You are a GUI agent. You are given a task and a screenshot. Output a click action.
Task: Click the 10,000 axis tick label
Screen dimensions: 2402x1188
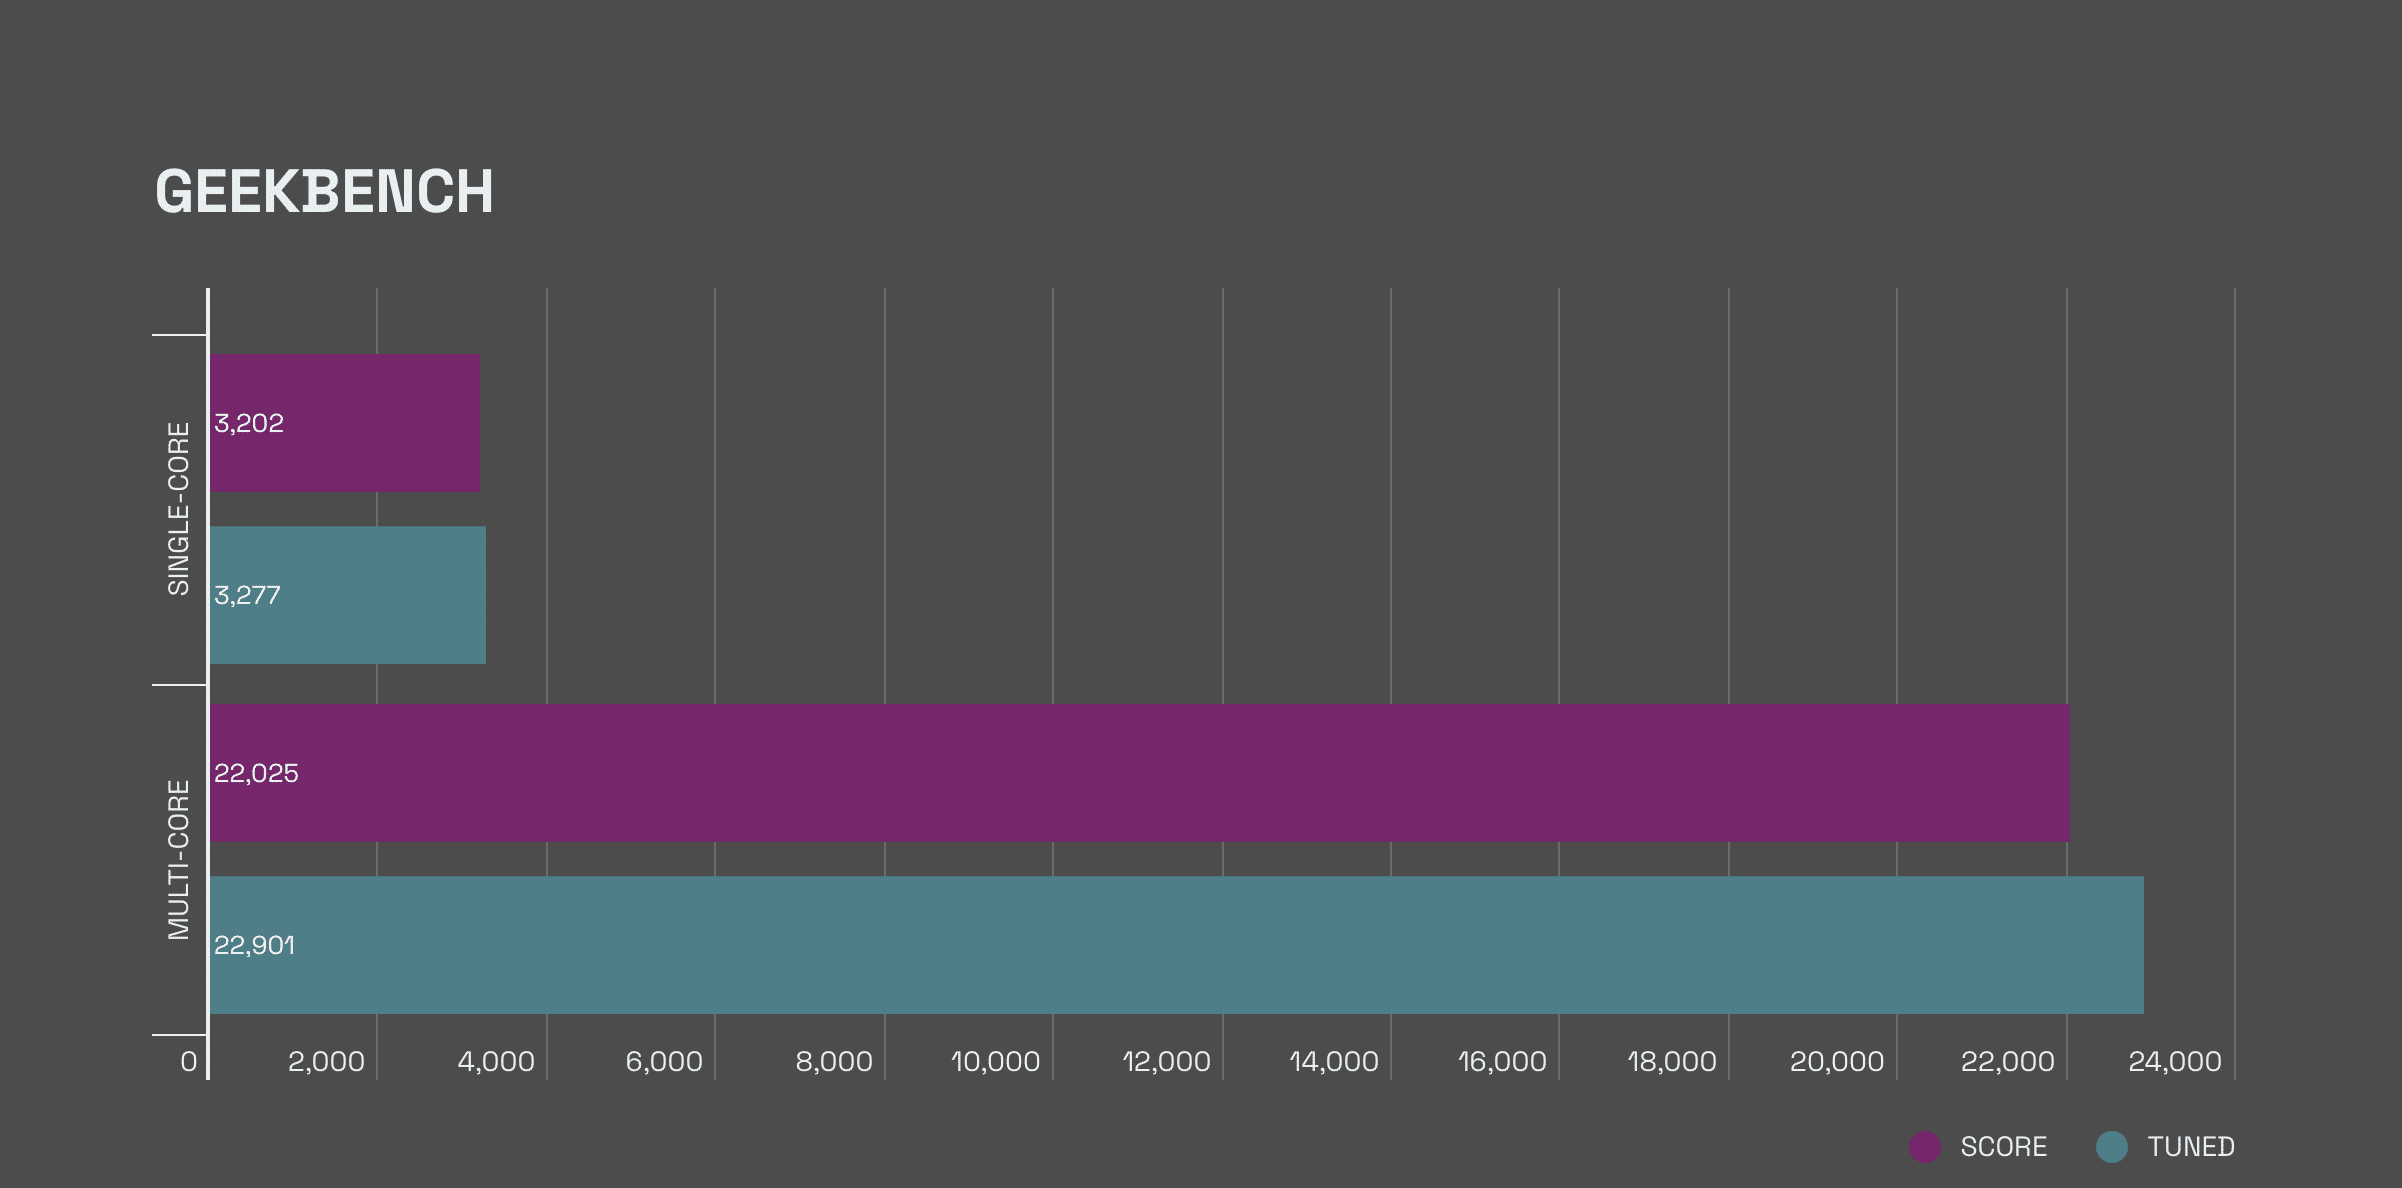click(x=996, y=1062)
